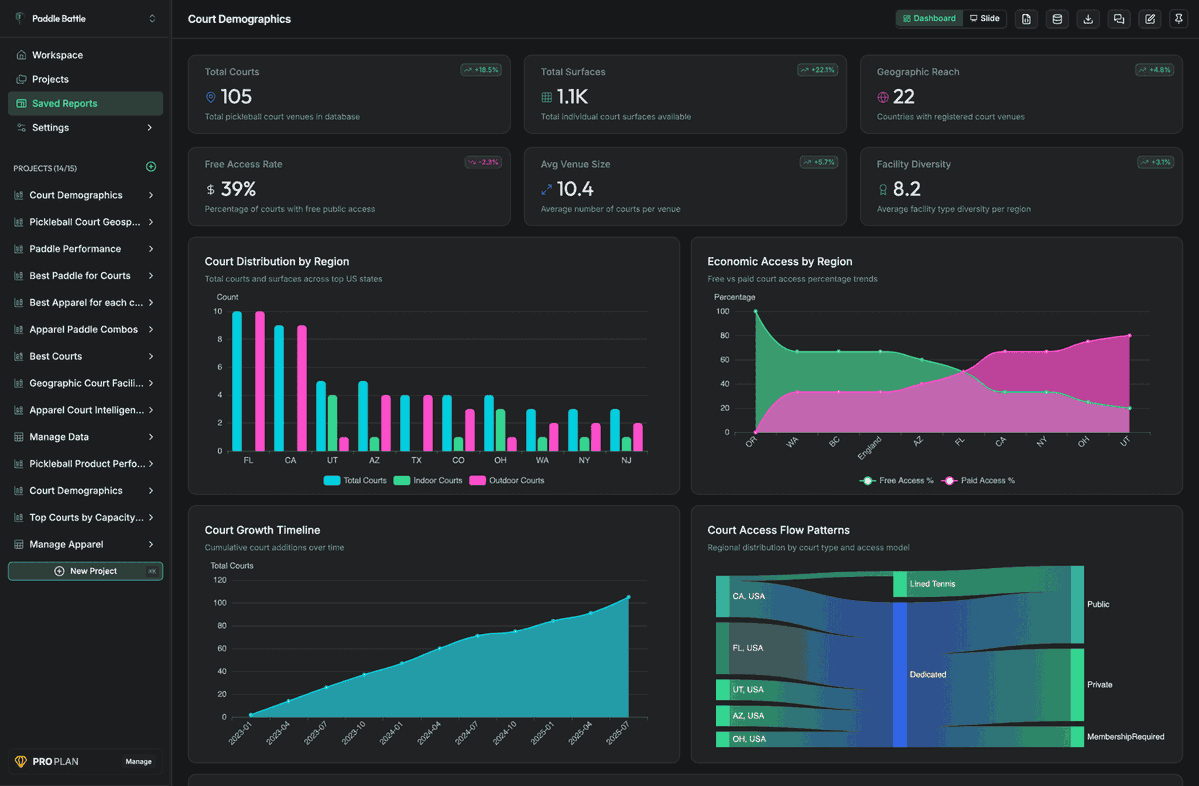Click the Projects folder icon

pos(21,80)
